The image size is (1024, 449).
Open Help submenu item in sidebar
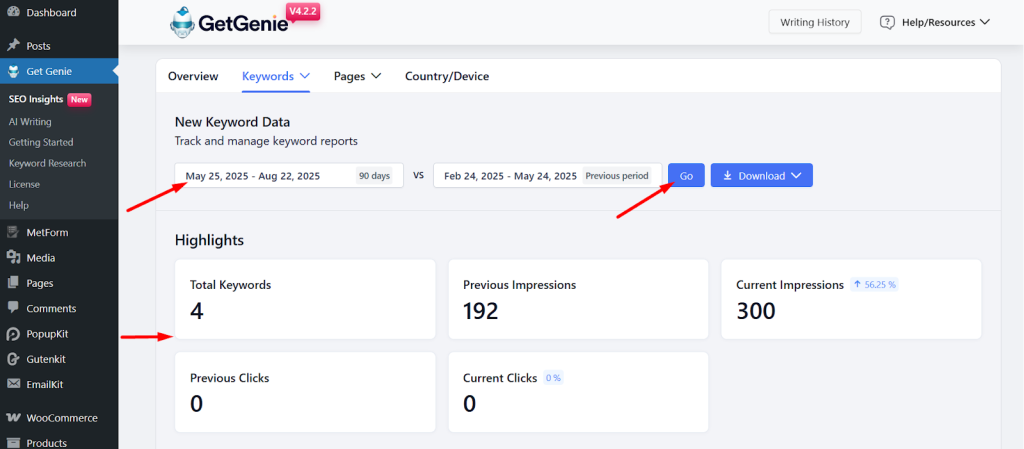tap(19, 205)
